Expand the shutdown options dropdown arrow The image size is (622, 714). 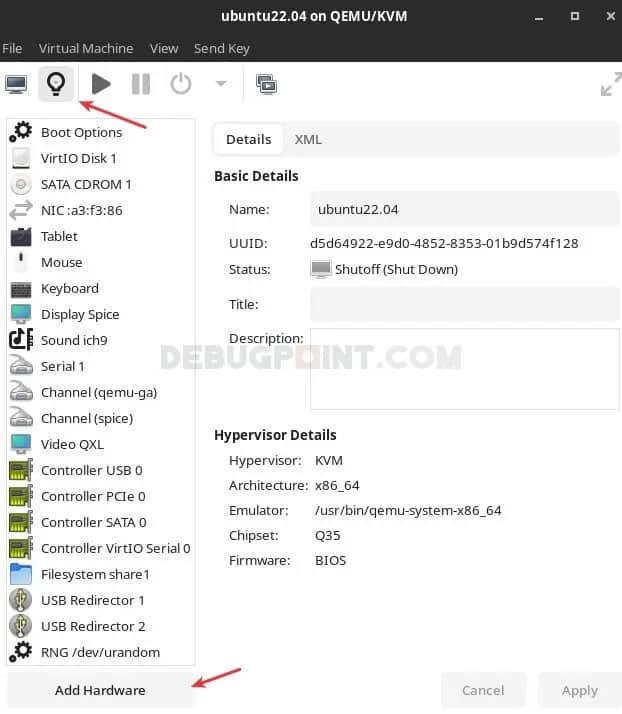click(220, 84)
